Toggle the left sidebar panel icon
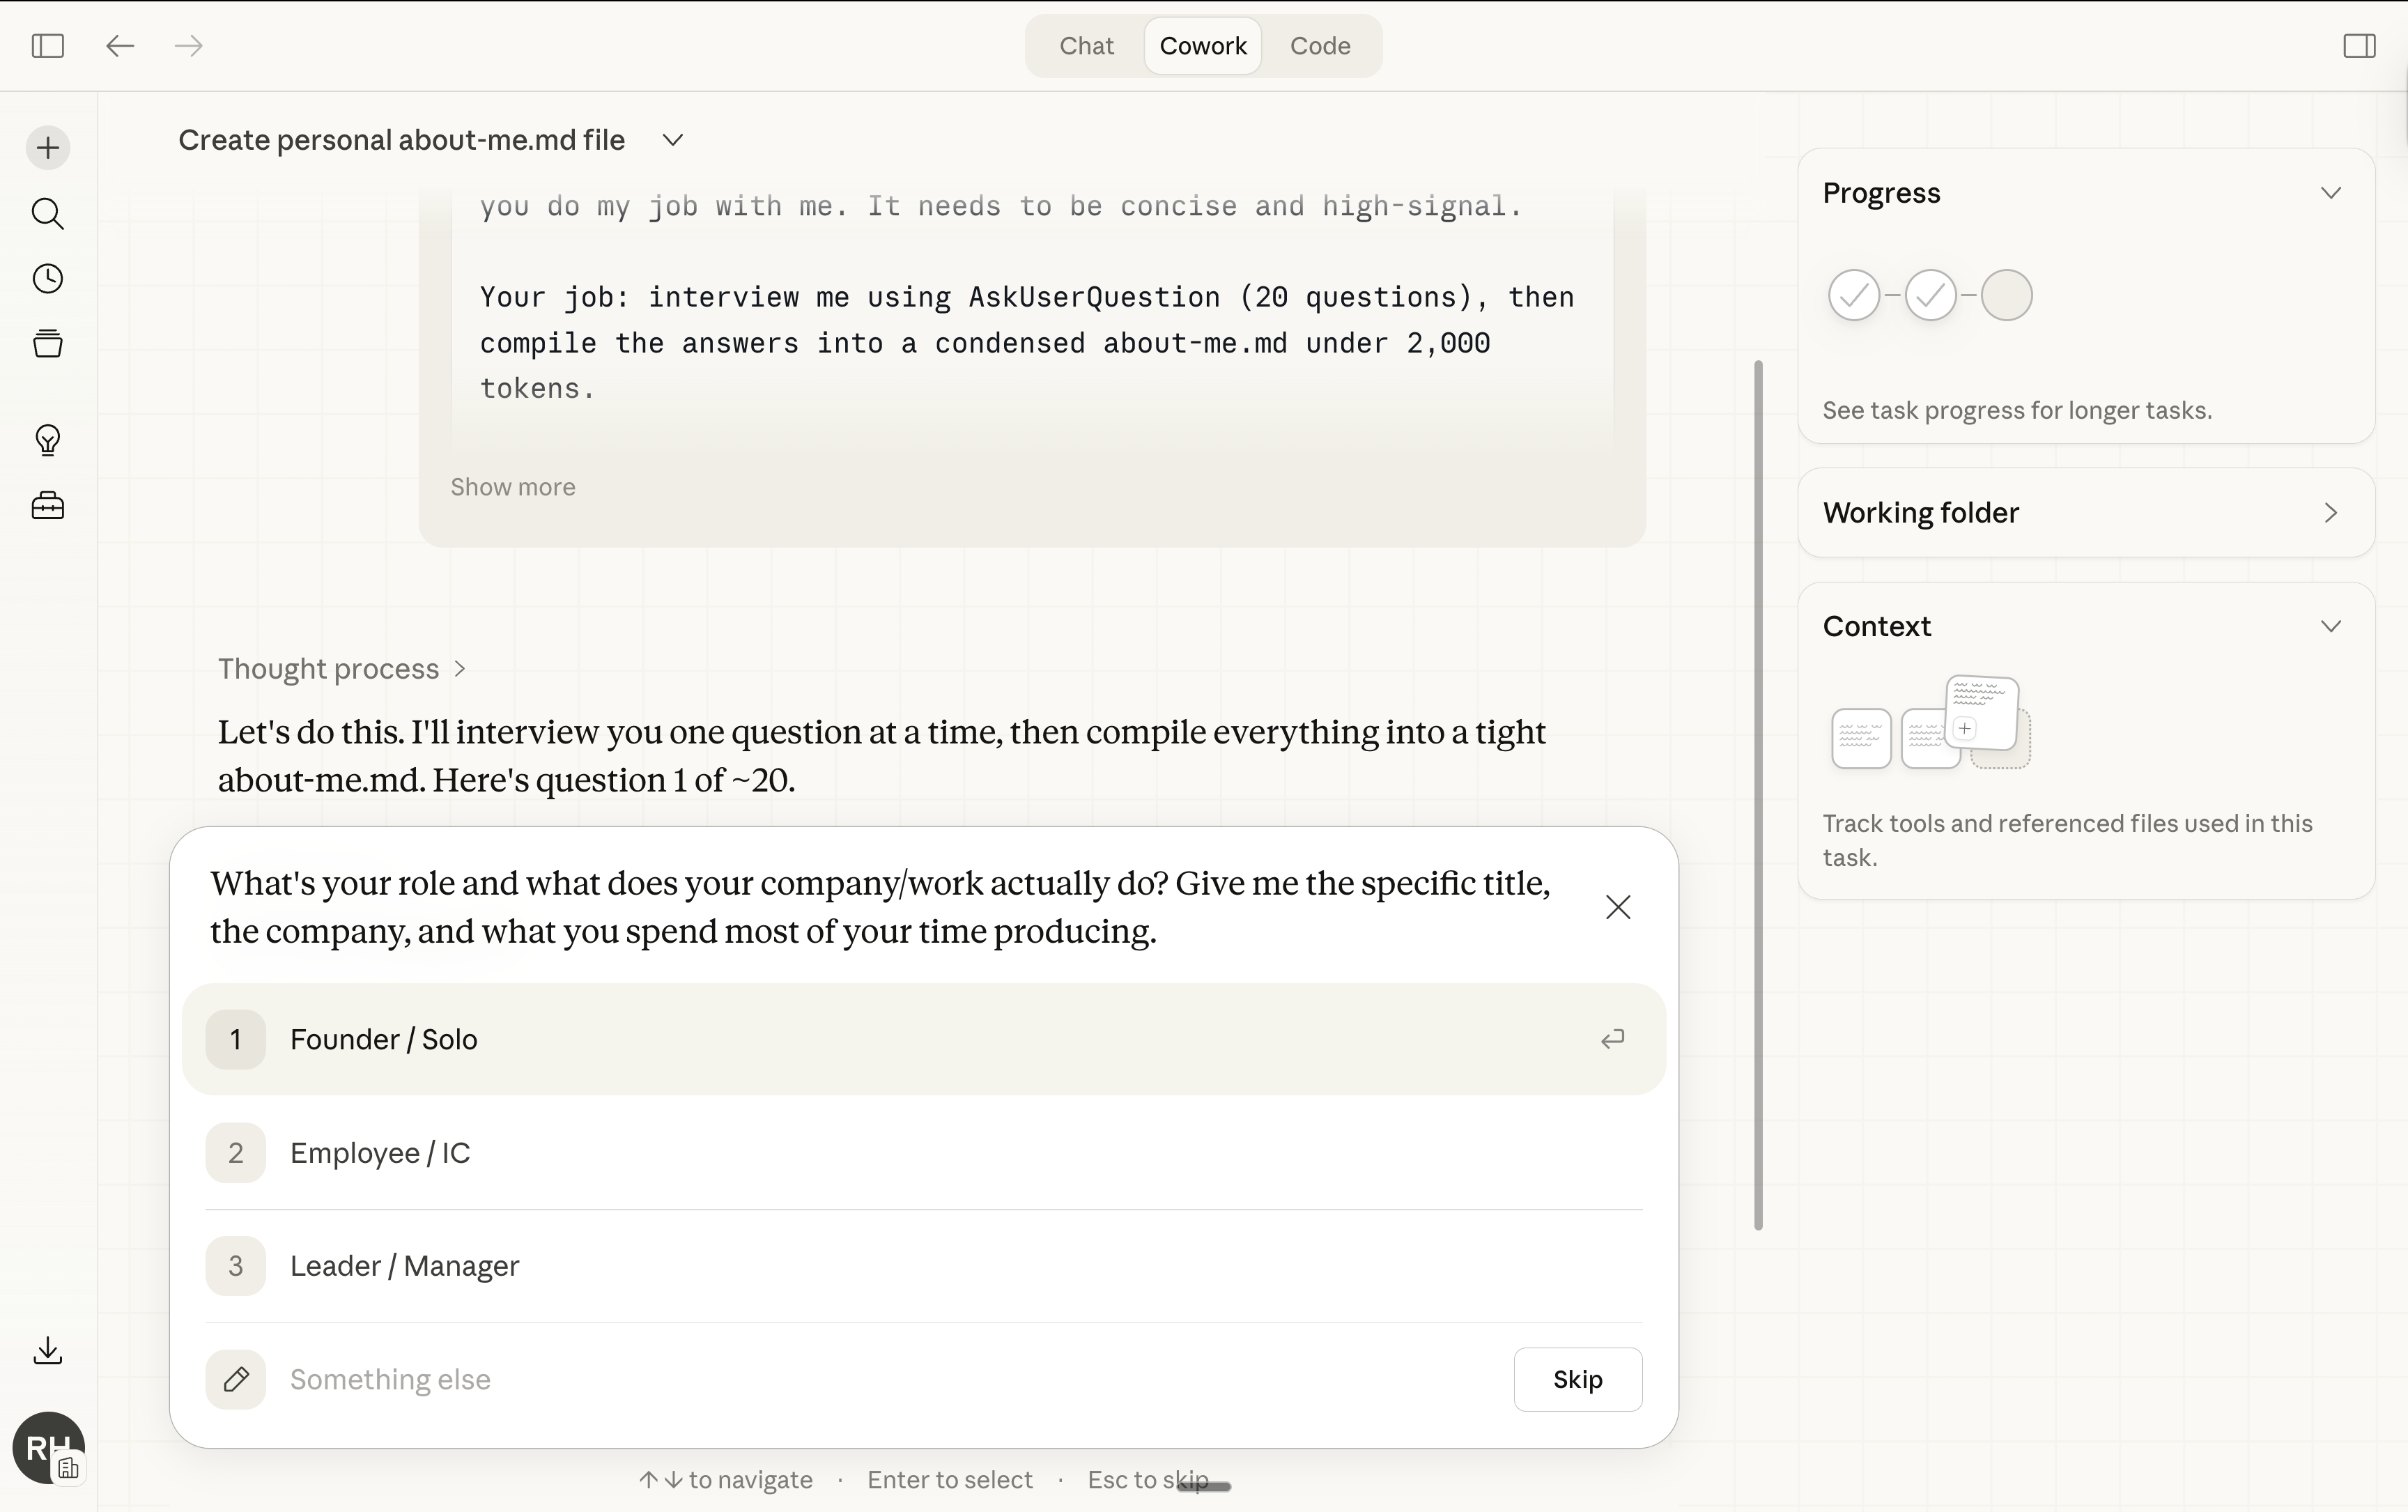This screenshot has width=2408, height=1512. (47, 46)
